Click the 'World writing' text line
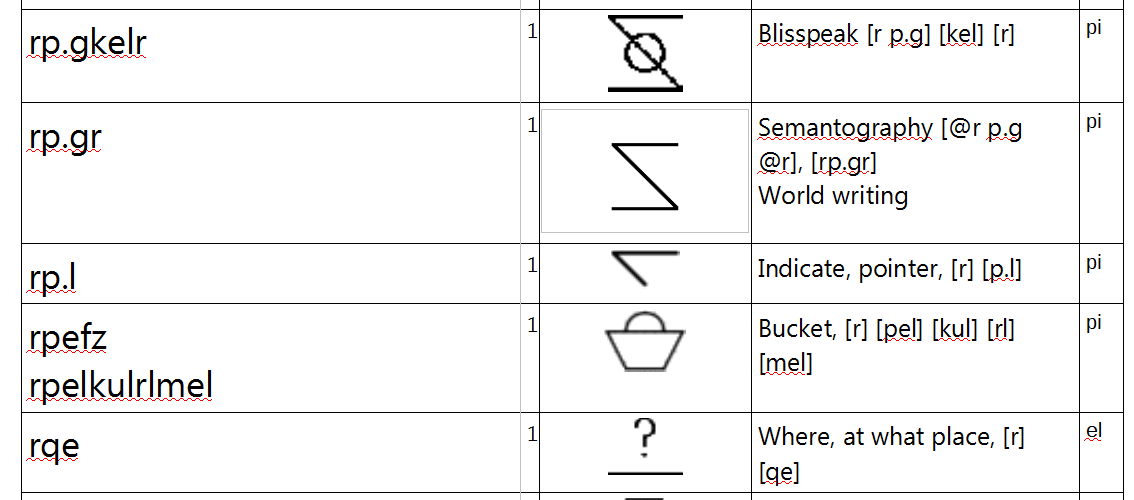This screenshot has height=500, width=1134. pos(833,195)
